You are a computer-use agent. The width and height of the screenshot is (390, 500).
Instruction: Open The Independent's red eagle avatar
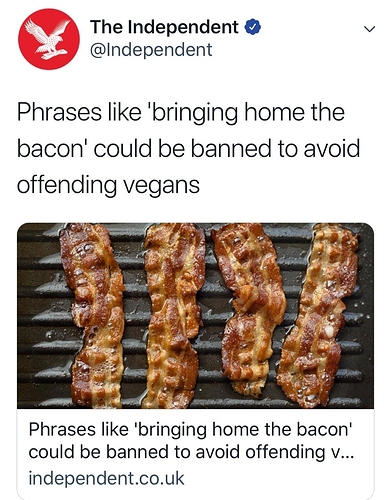(49, 39)
